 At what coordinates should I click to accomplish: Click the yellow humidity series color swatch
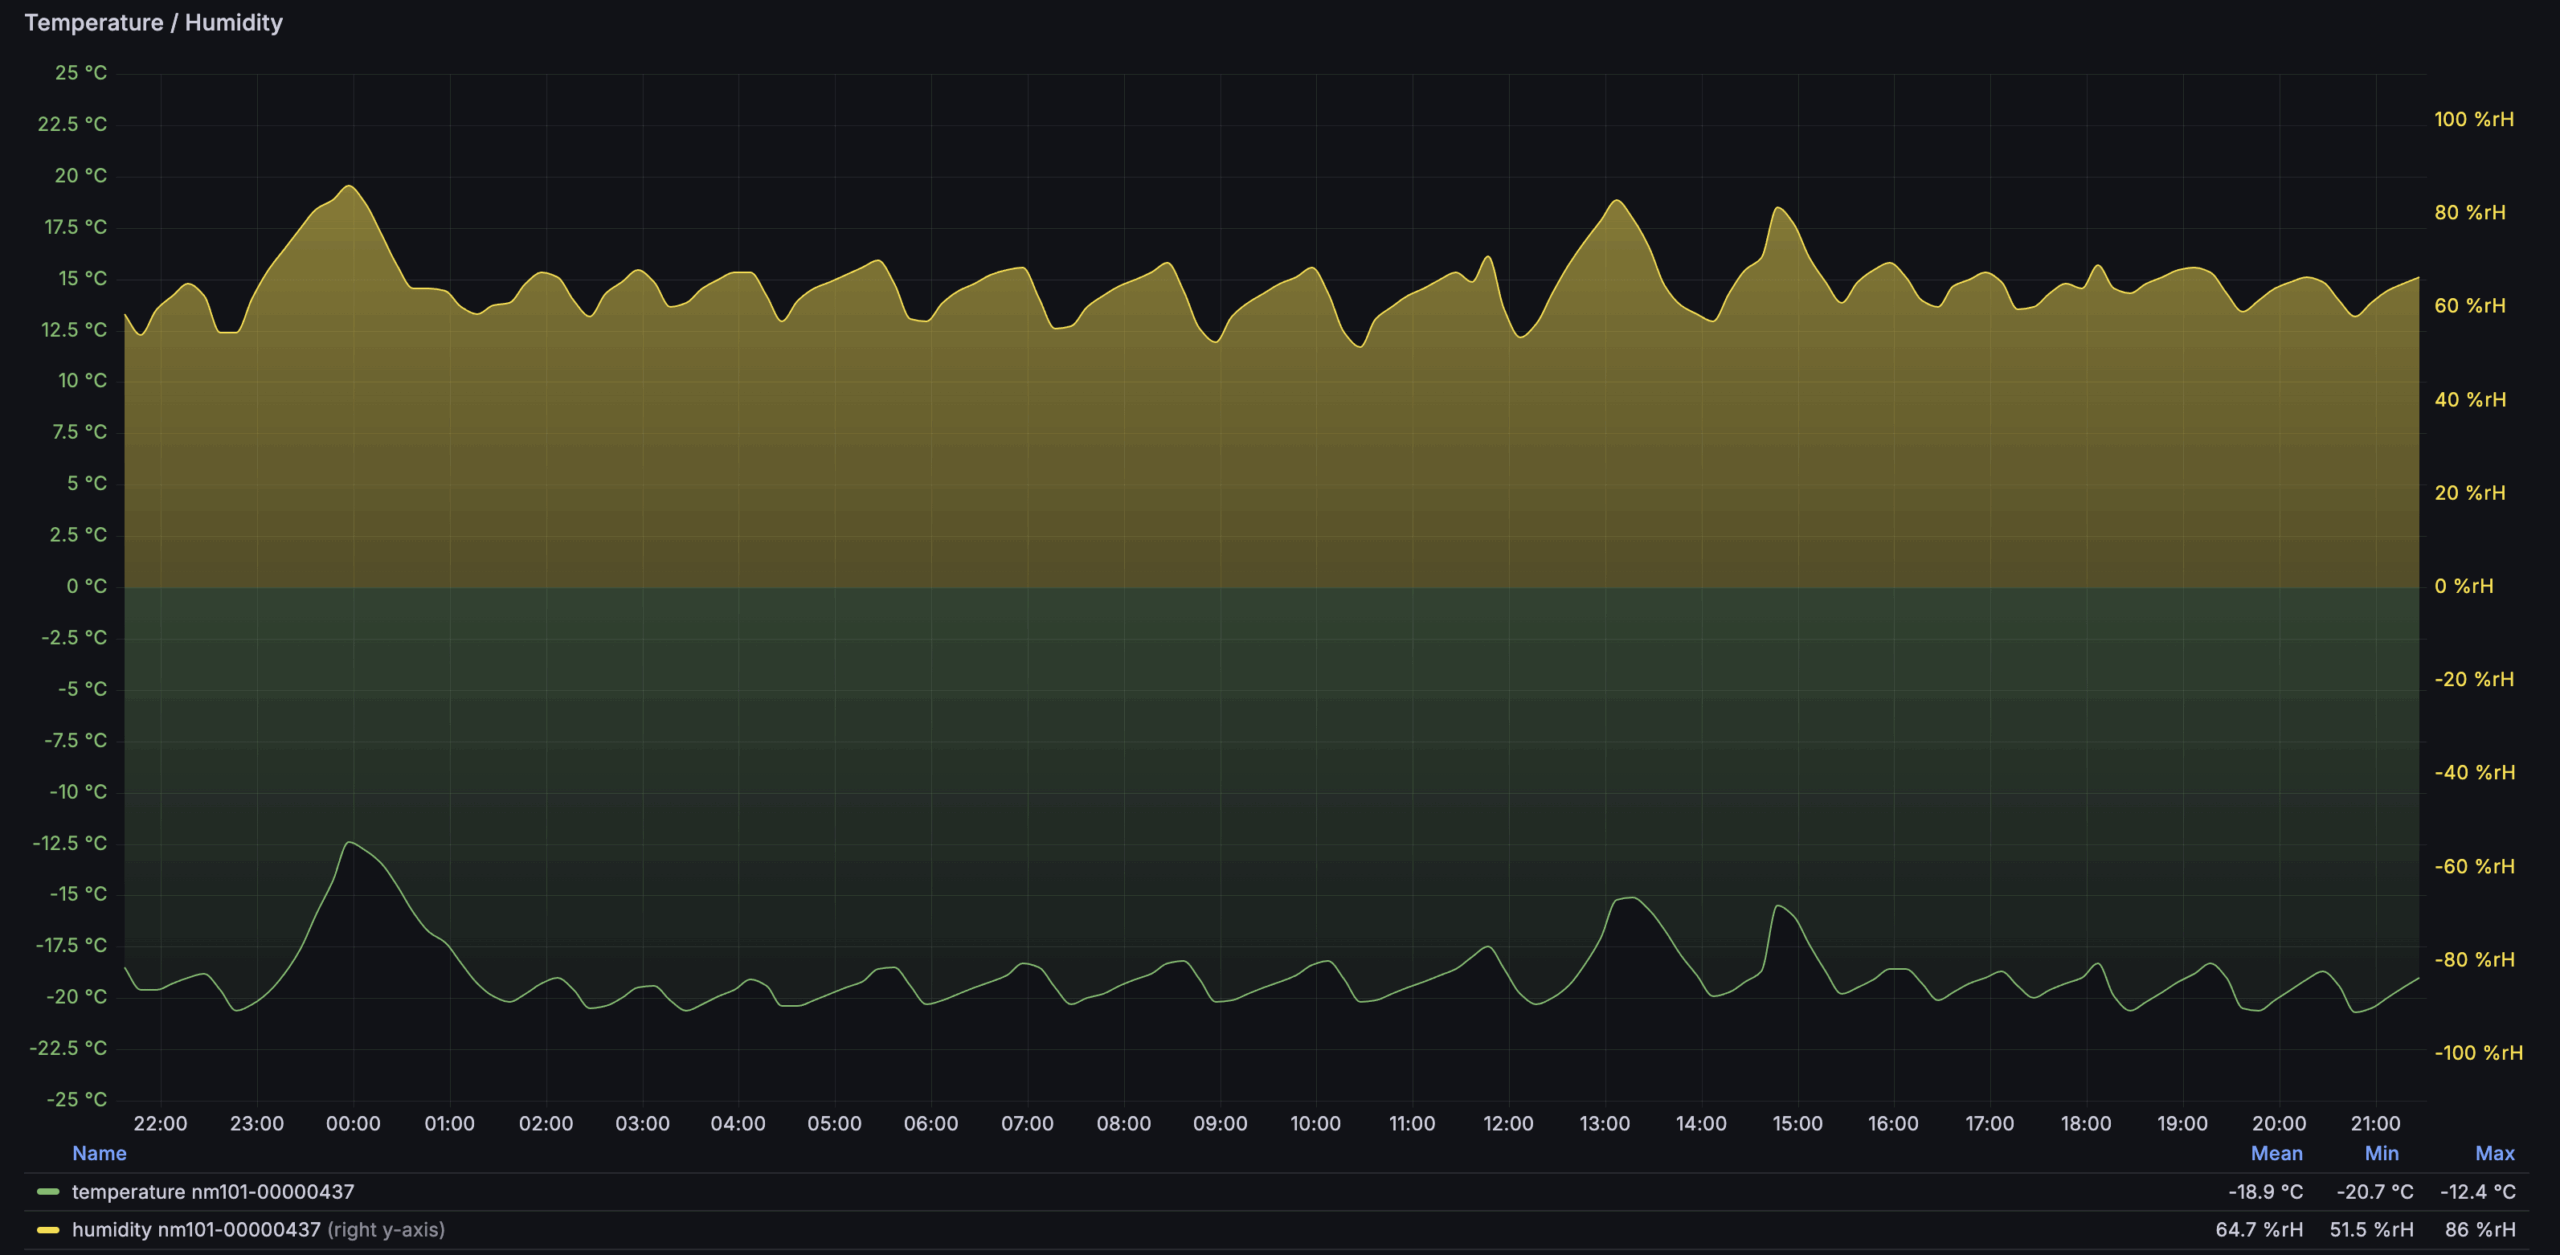pyautogui.click(x=47, y=1230)
